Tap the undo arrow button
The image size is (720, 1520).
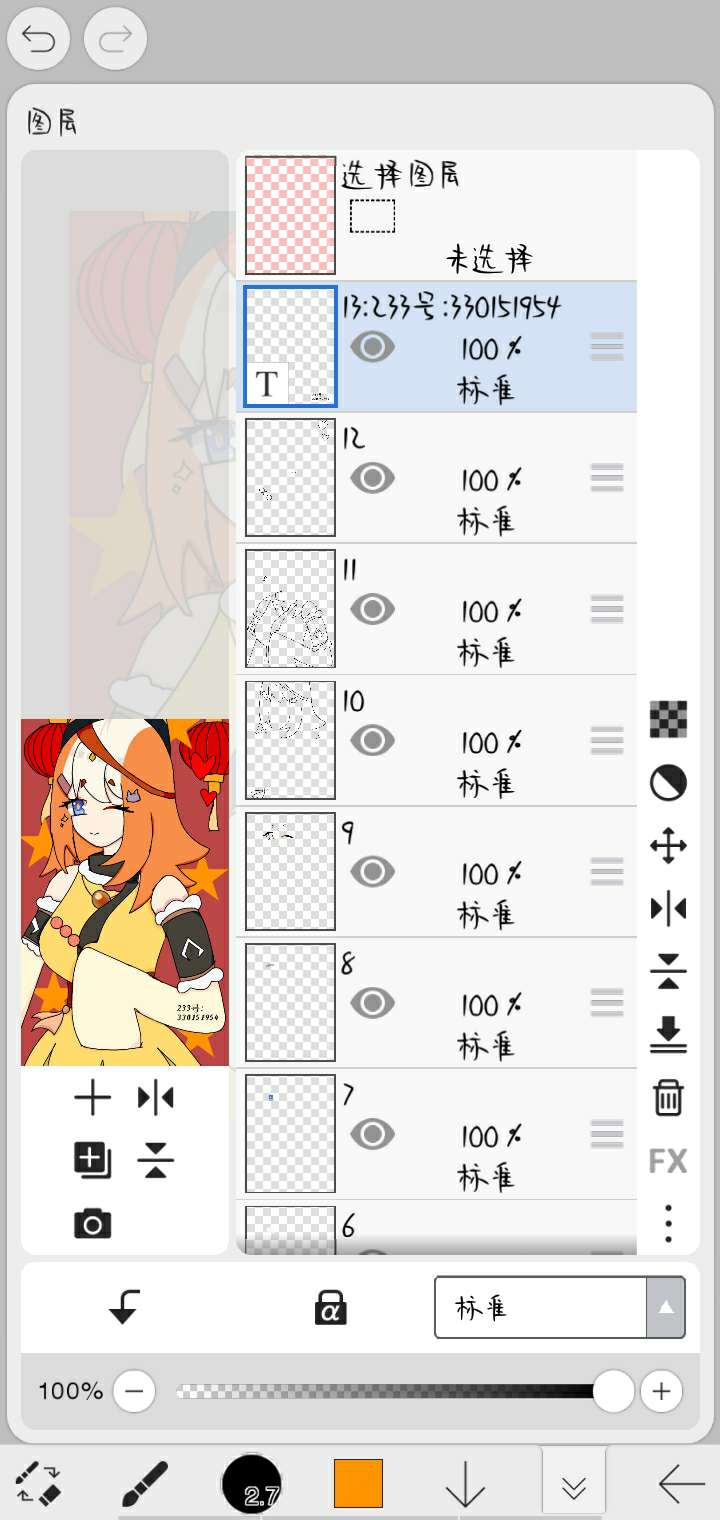coord(38,39)
